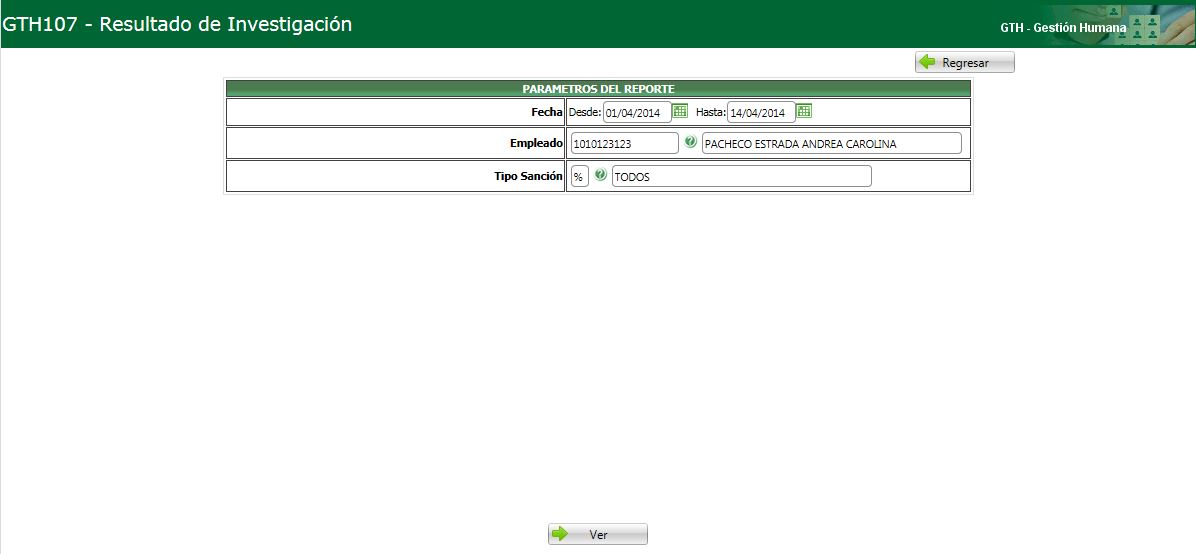This screenshot has width=1196, height=554.
Task: Click the employee name field PACHECO ESTRADA
Action: 832,143
